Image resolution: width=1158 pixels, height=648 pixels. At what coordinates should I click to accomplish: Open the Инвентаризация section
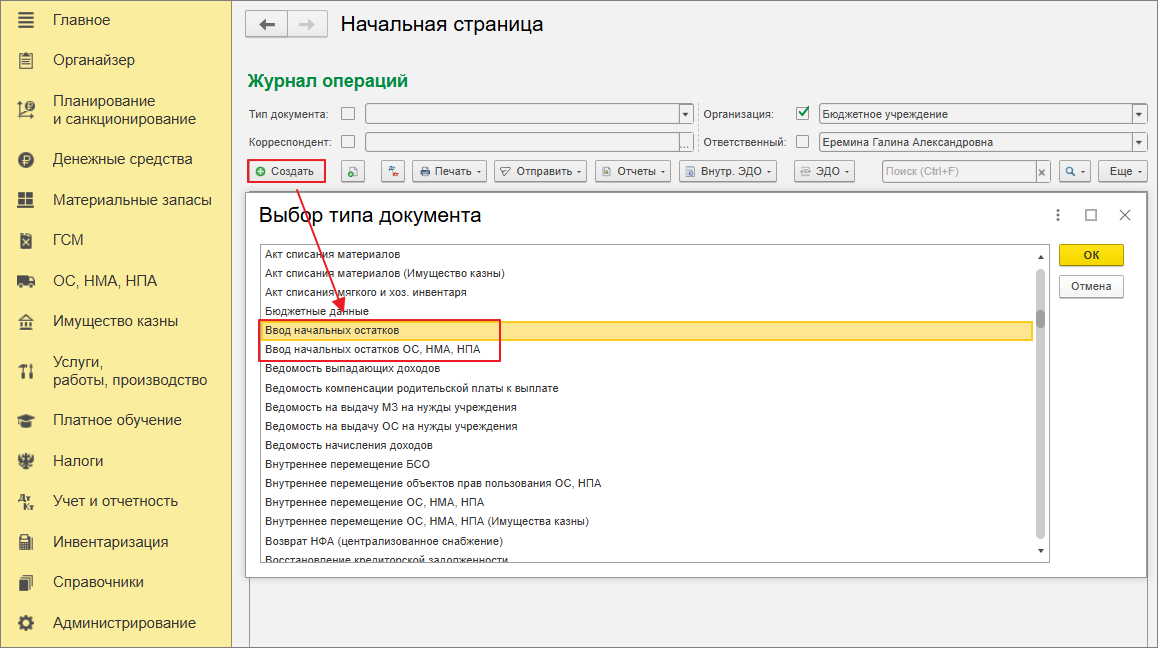[110, 542]
